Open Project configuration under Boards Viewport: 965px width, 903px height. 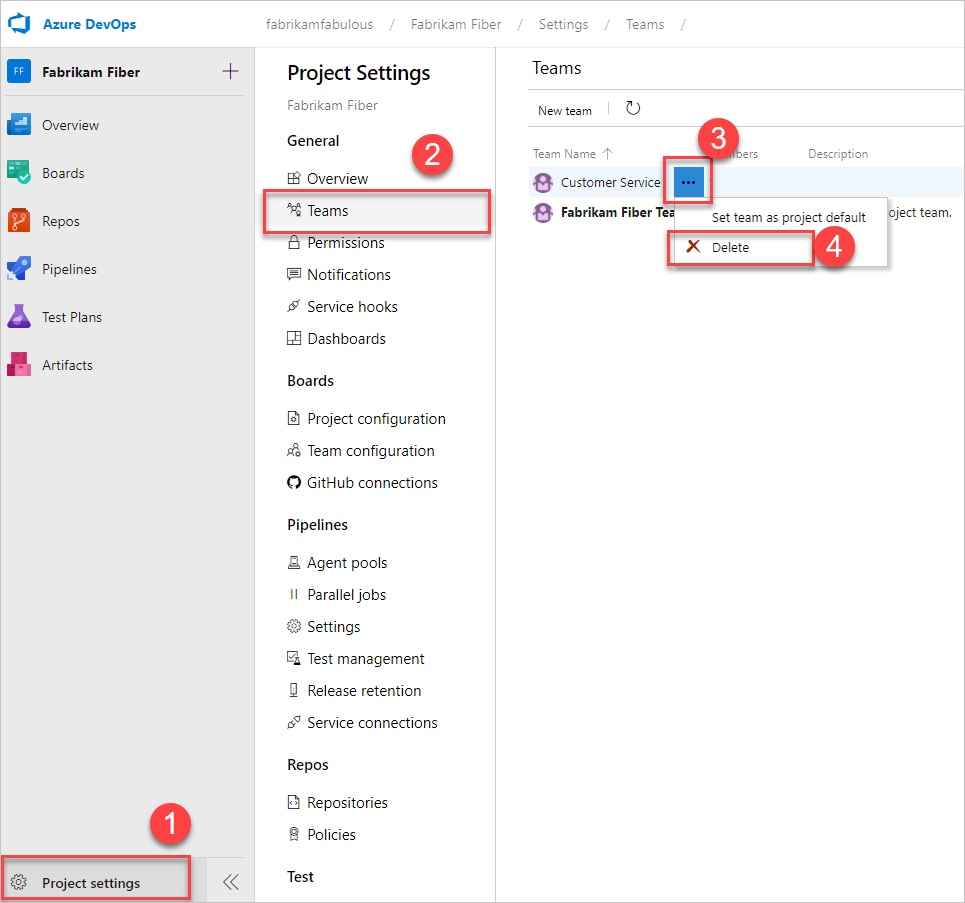(377, 419)
